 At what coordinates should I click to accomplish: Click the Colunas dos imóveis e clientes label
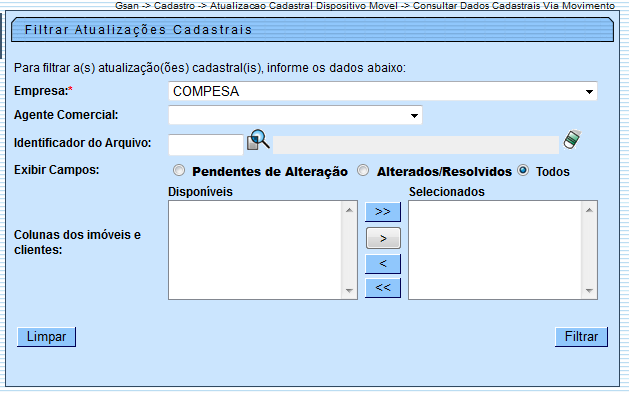77,242
